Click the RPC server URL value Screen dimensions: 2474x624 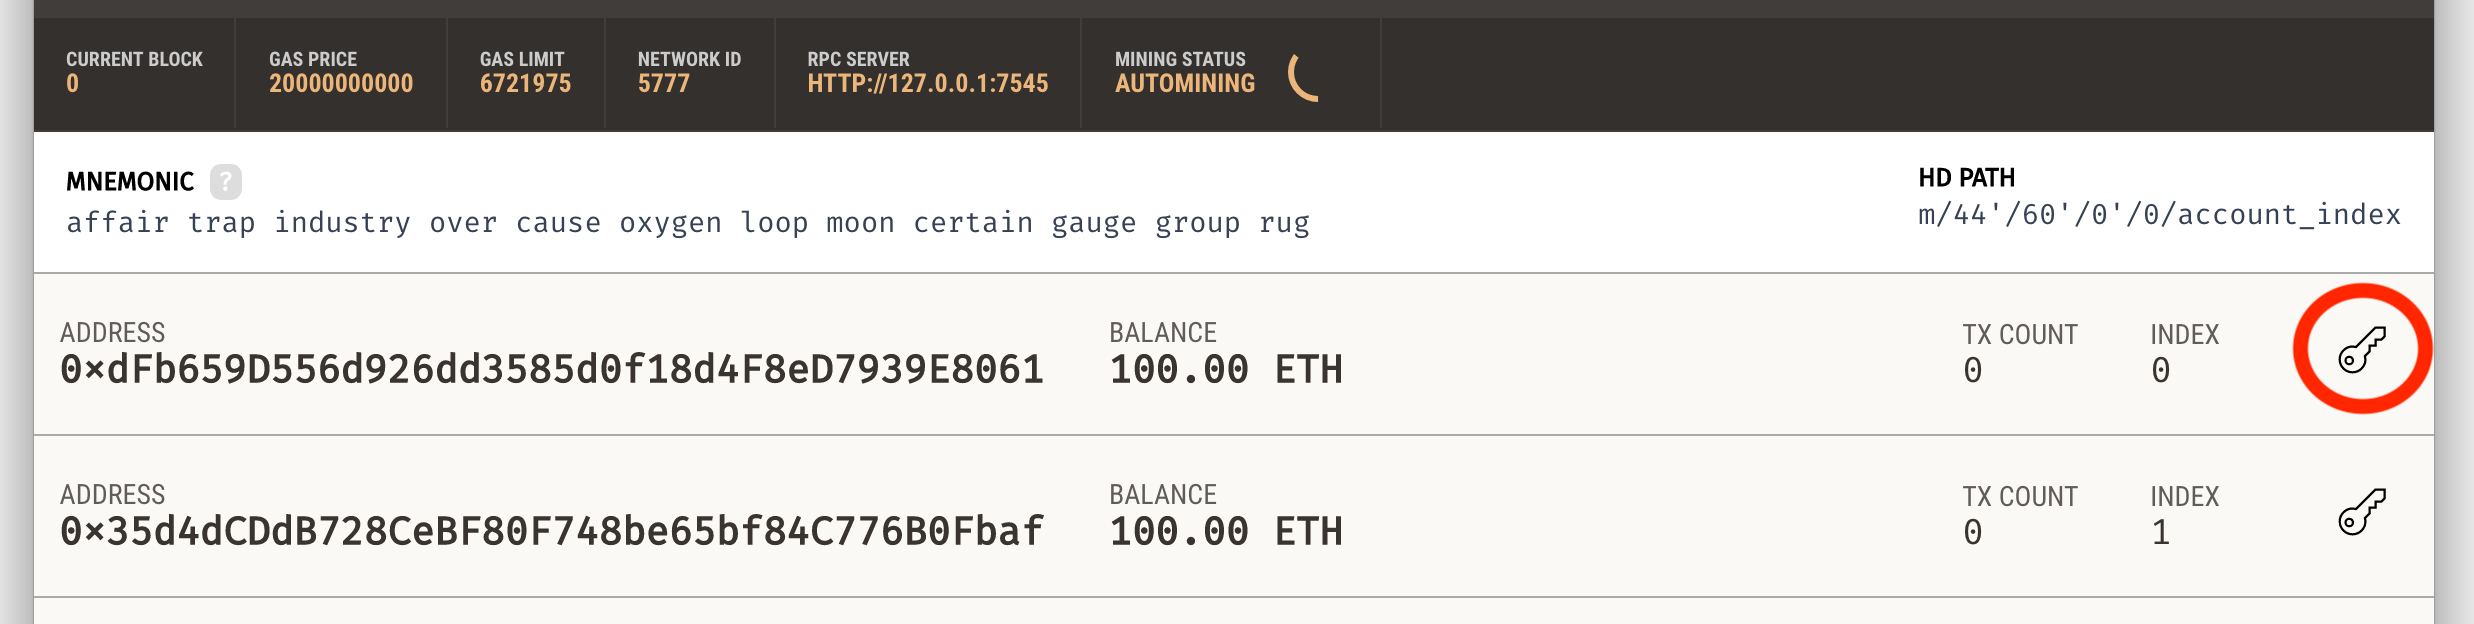[x=927, y=84]
